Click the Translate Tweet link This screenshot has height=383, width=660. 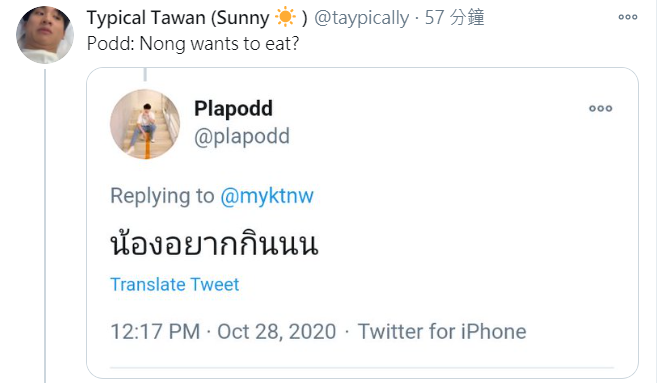(x=175, y=285)
